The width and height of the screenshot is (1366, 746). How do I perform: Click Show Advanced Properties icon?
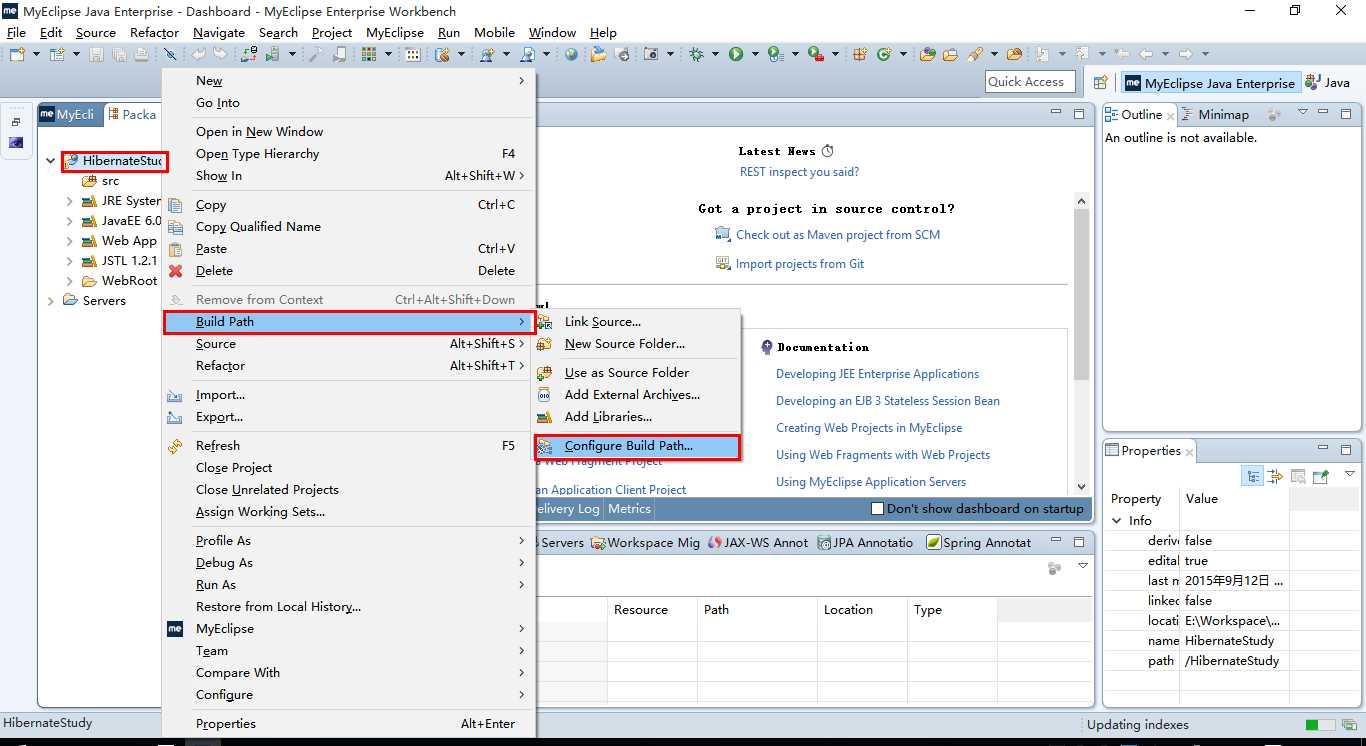(x=1275, y=476)
